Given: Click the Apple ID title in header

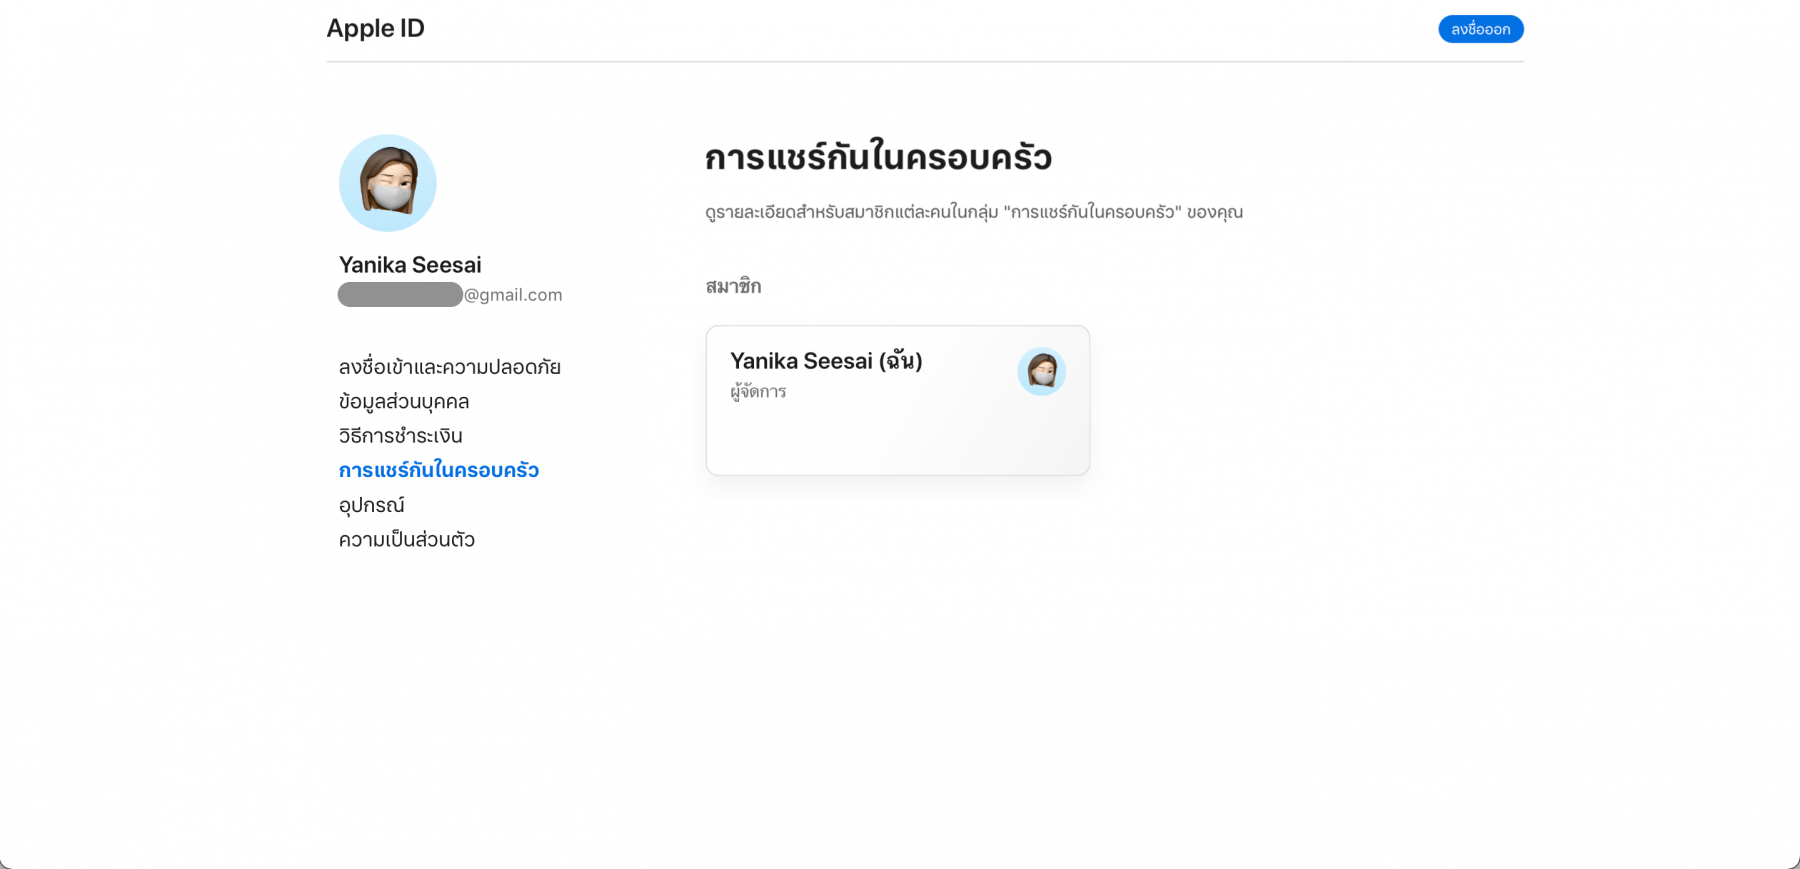Looking at the screenshot, I should tap(375, 28).
